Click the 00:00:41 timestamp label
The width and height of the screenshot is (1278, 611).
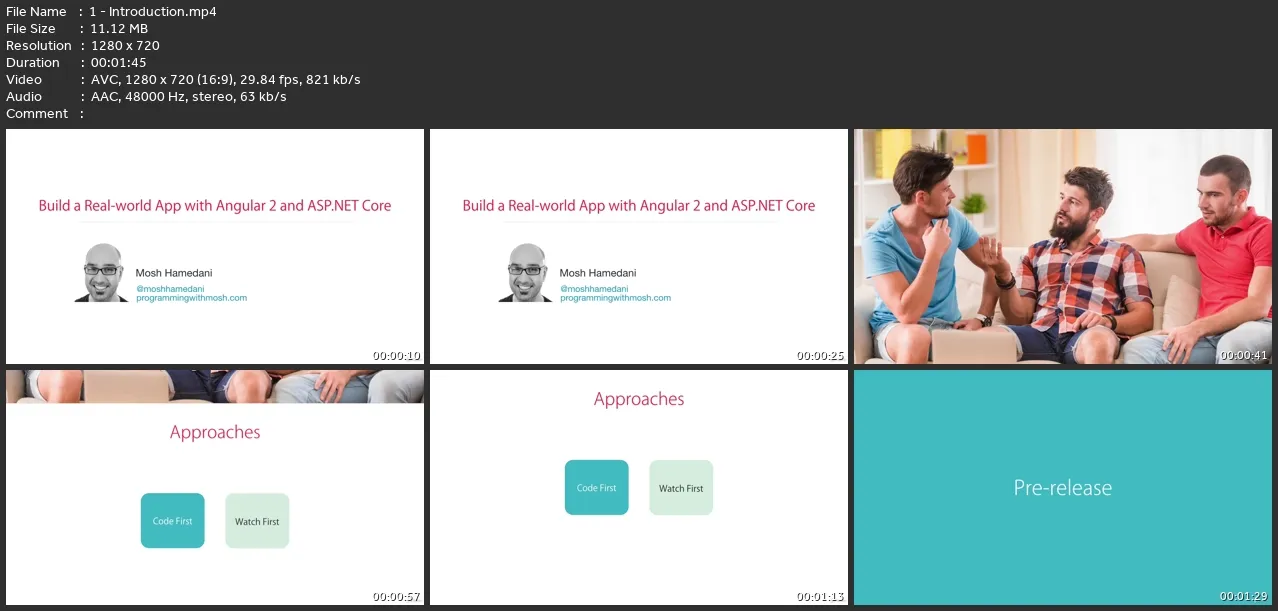pyautogui.click(x=1245, y=356)
